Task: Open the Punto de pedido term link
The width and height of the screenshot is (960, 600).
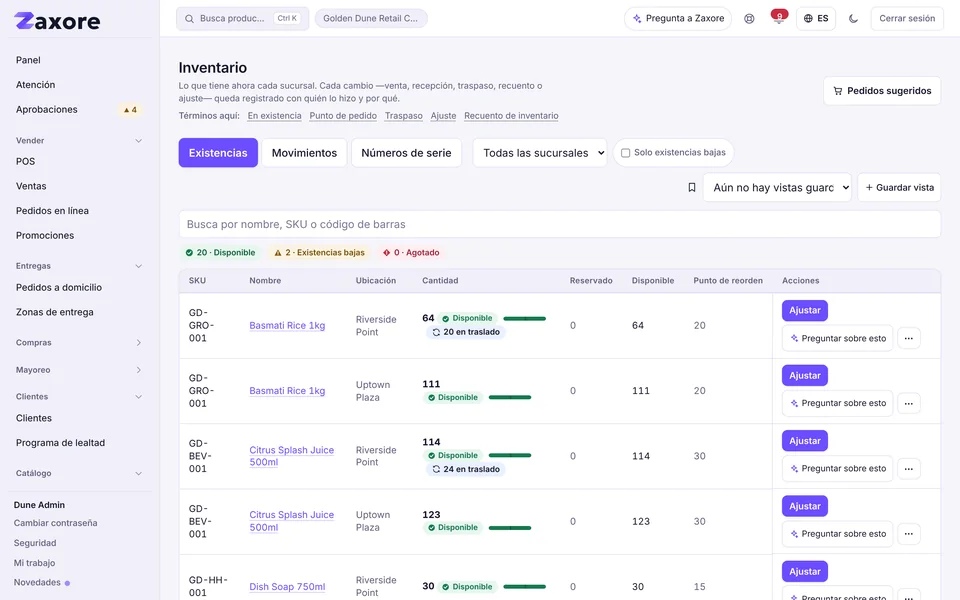Action: (x=343, y=116)
